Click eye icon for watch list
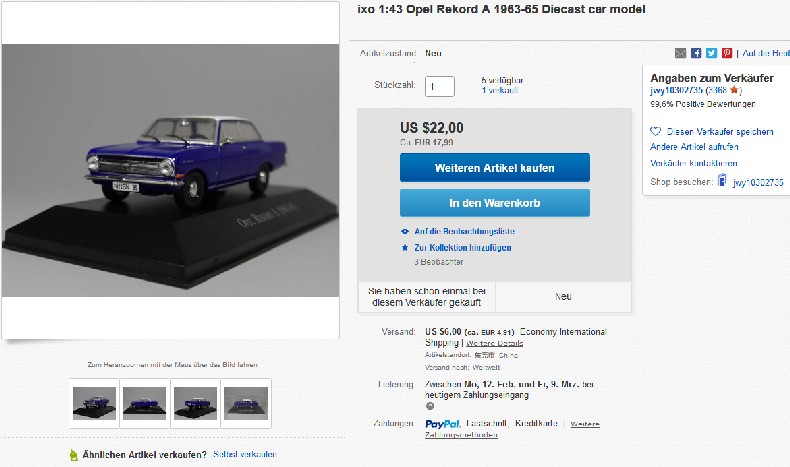Image resolution: width=790 pixels, height=467 pixels. click(x=405, y=231)
